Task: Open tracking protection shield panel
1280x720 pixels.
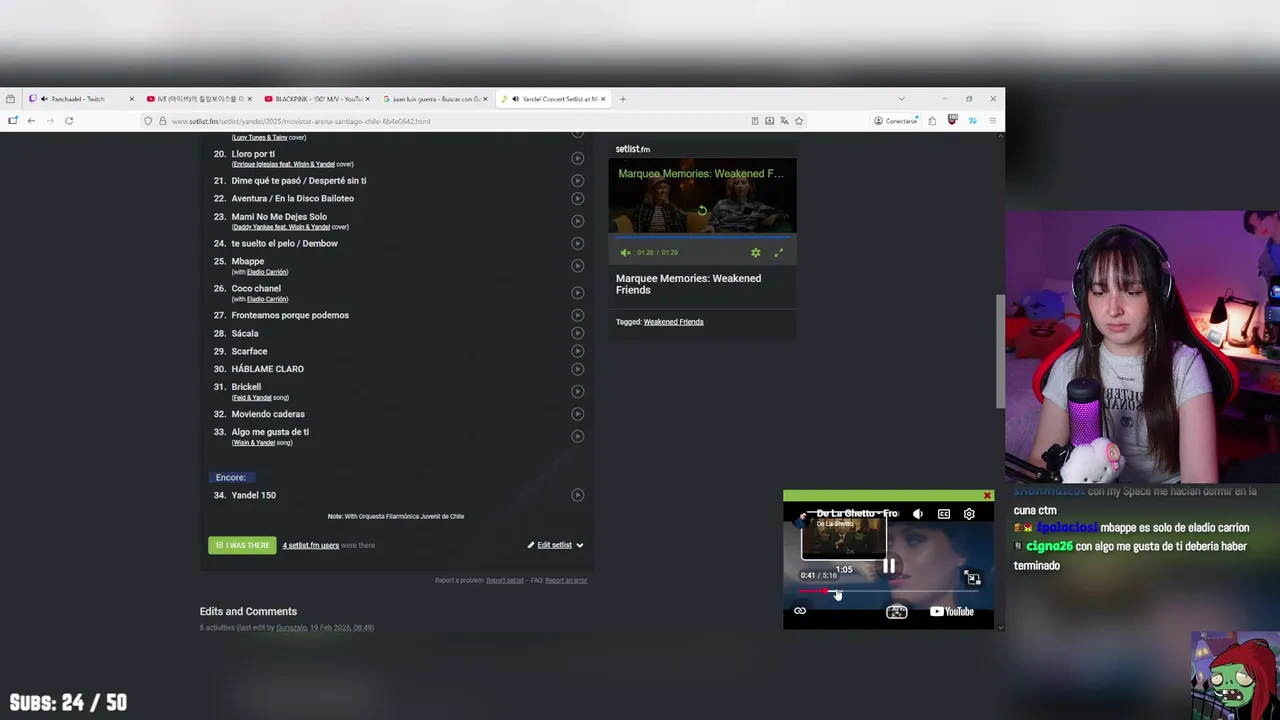Action: point(148,121)
